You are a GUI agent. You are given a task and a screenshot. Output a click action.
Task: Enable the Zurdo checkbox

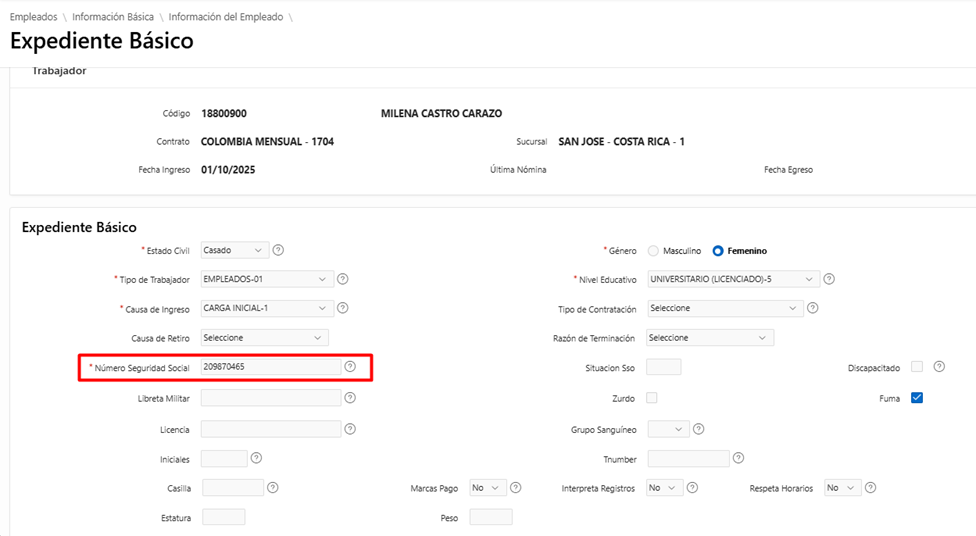652,398
